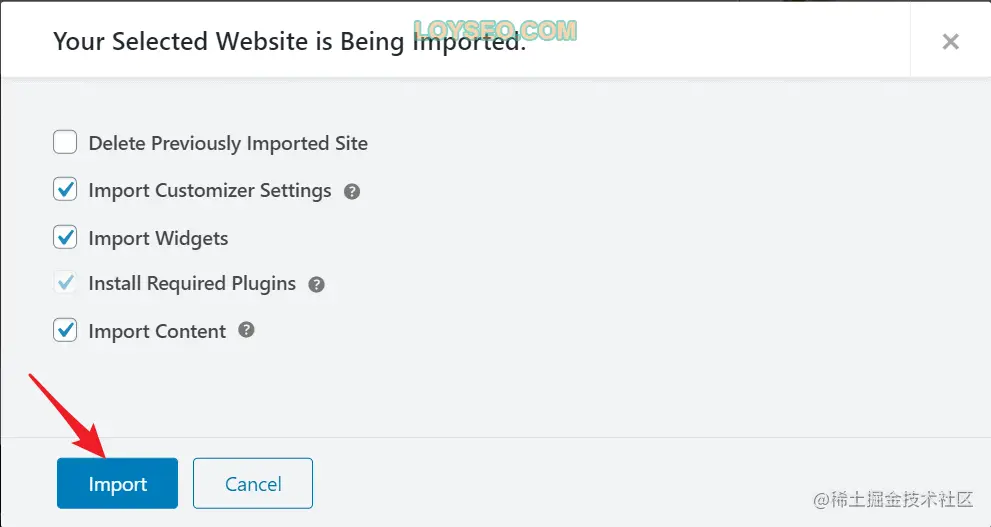Close the import dialog with the X

click(950, 42)
